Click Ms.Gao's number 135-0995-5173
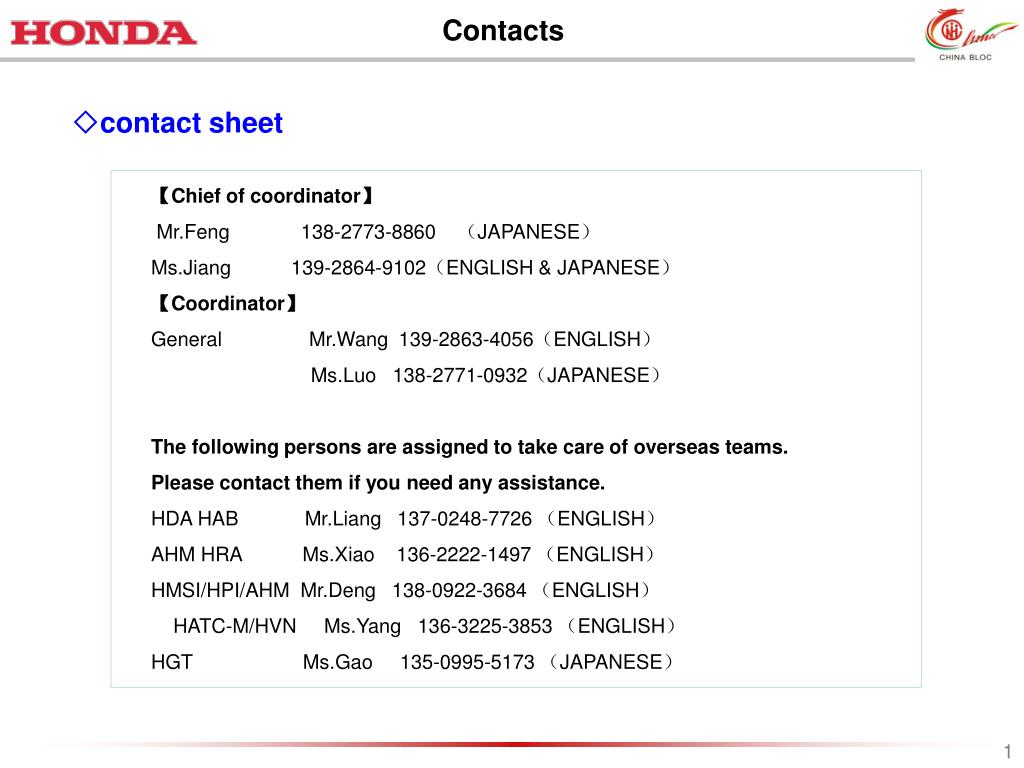The height and width of the screenshot is (768, 1024). coord(468,662)
